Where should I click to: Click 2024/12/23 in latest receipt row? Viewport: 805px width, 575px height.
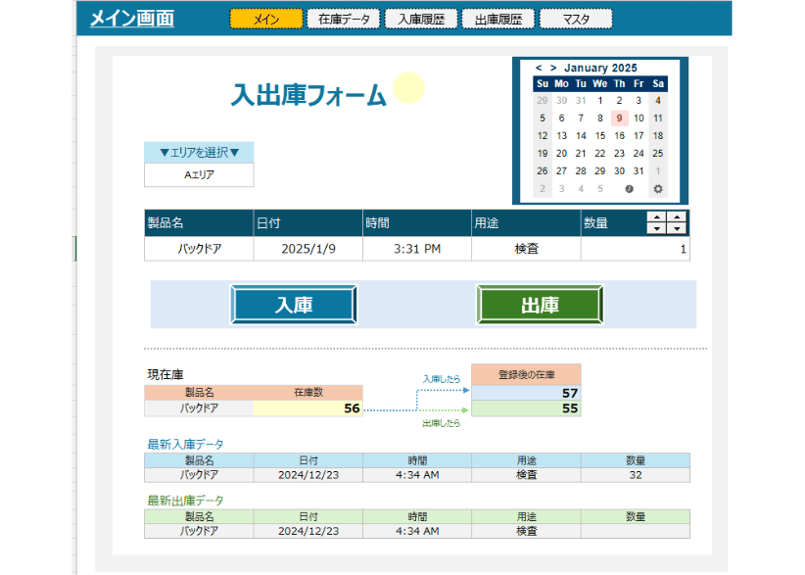click(308, 475)
